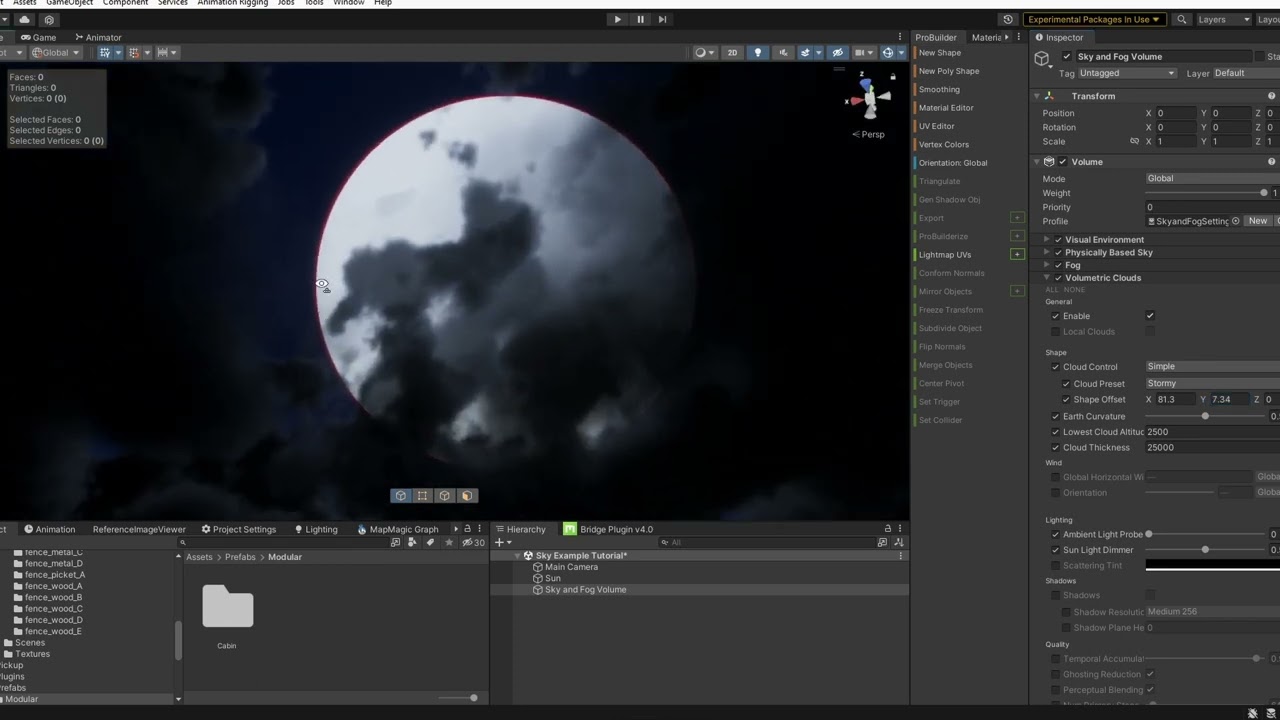Open the Global handle rotation dropdown
Screen dimensions: 1280x720
55,53
